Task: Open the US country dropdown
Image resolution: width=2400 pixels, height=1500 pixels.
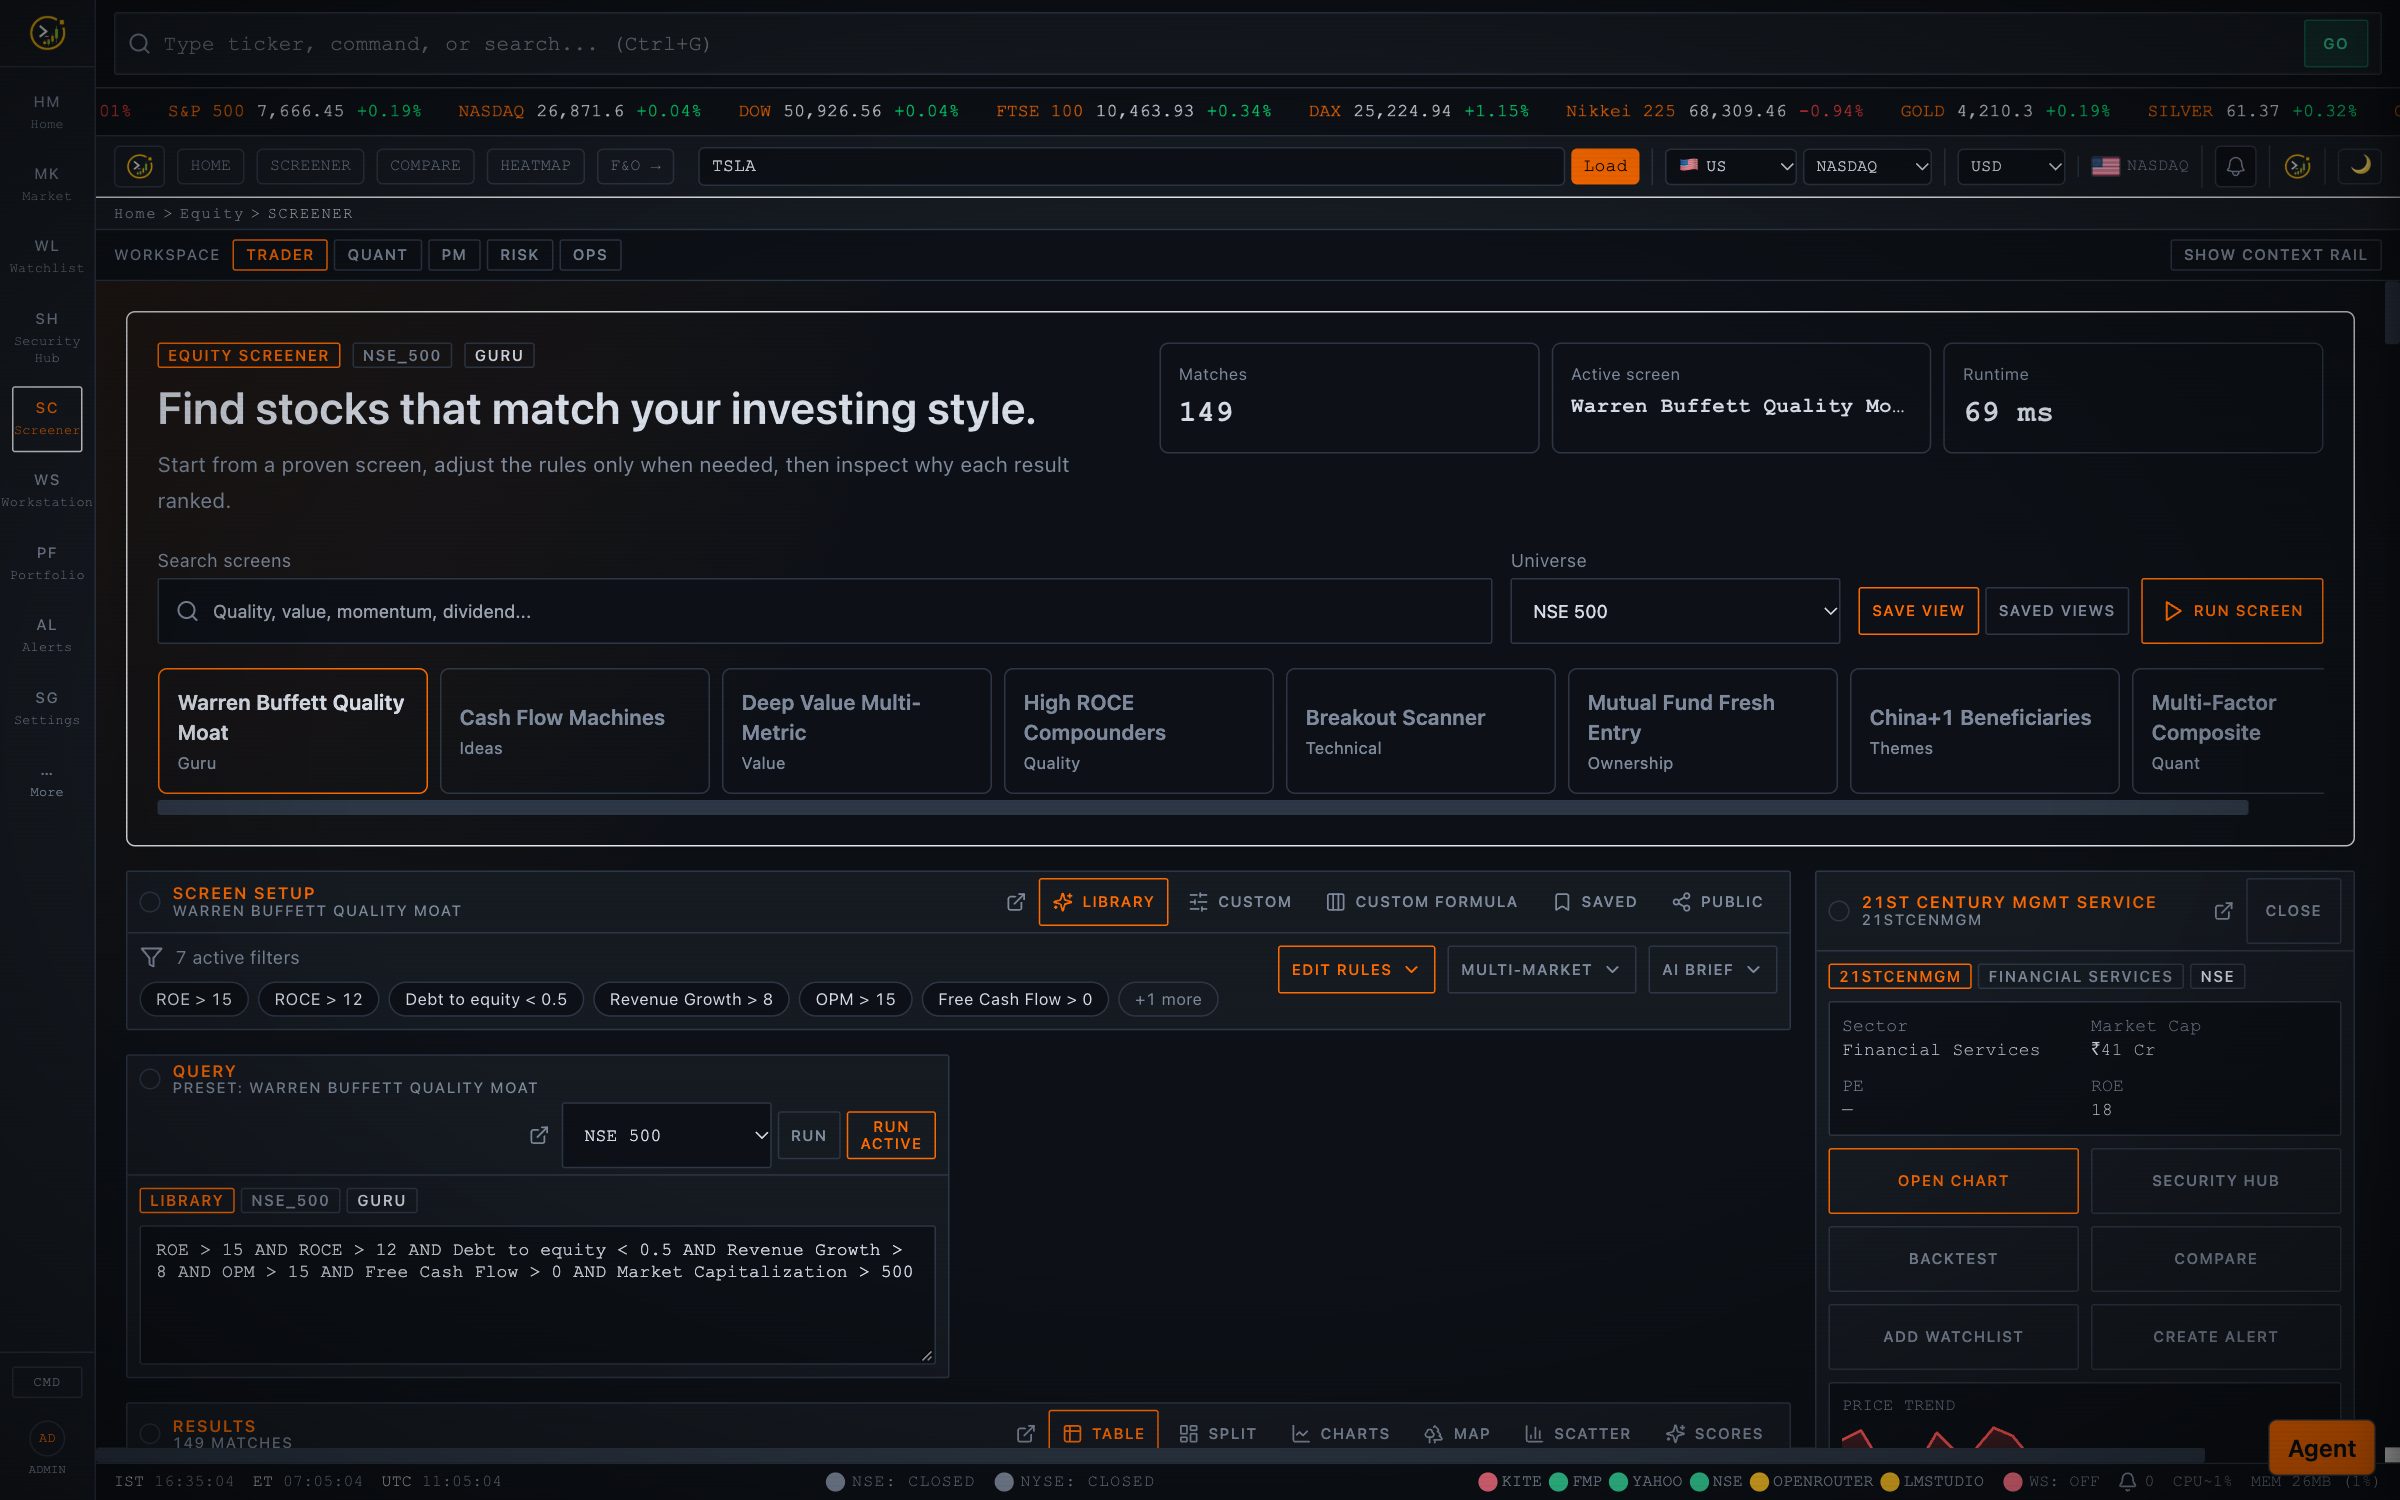Action: 1730,166
